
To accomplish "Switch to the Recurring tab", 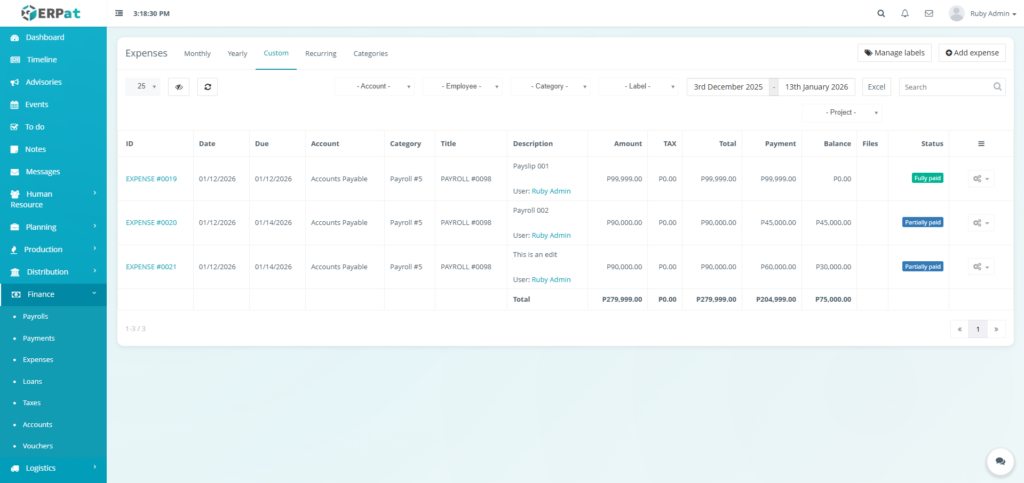I will [321, 53].
